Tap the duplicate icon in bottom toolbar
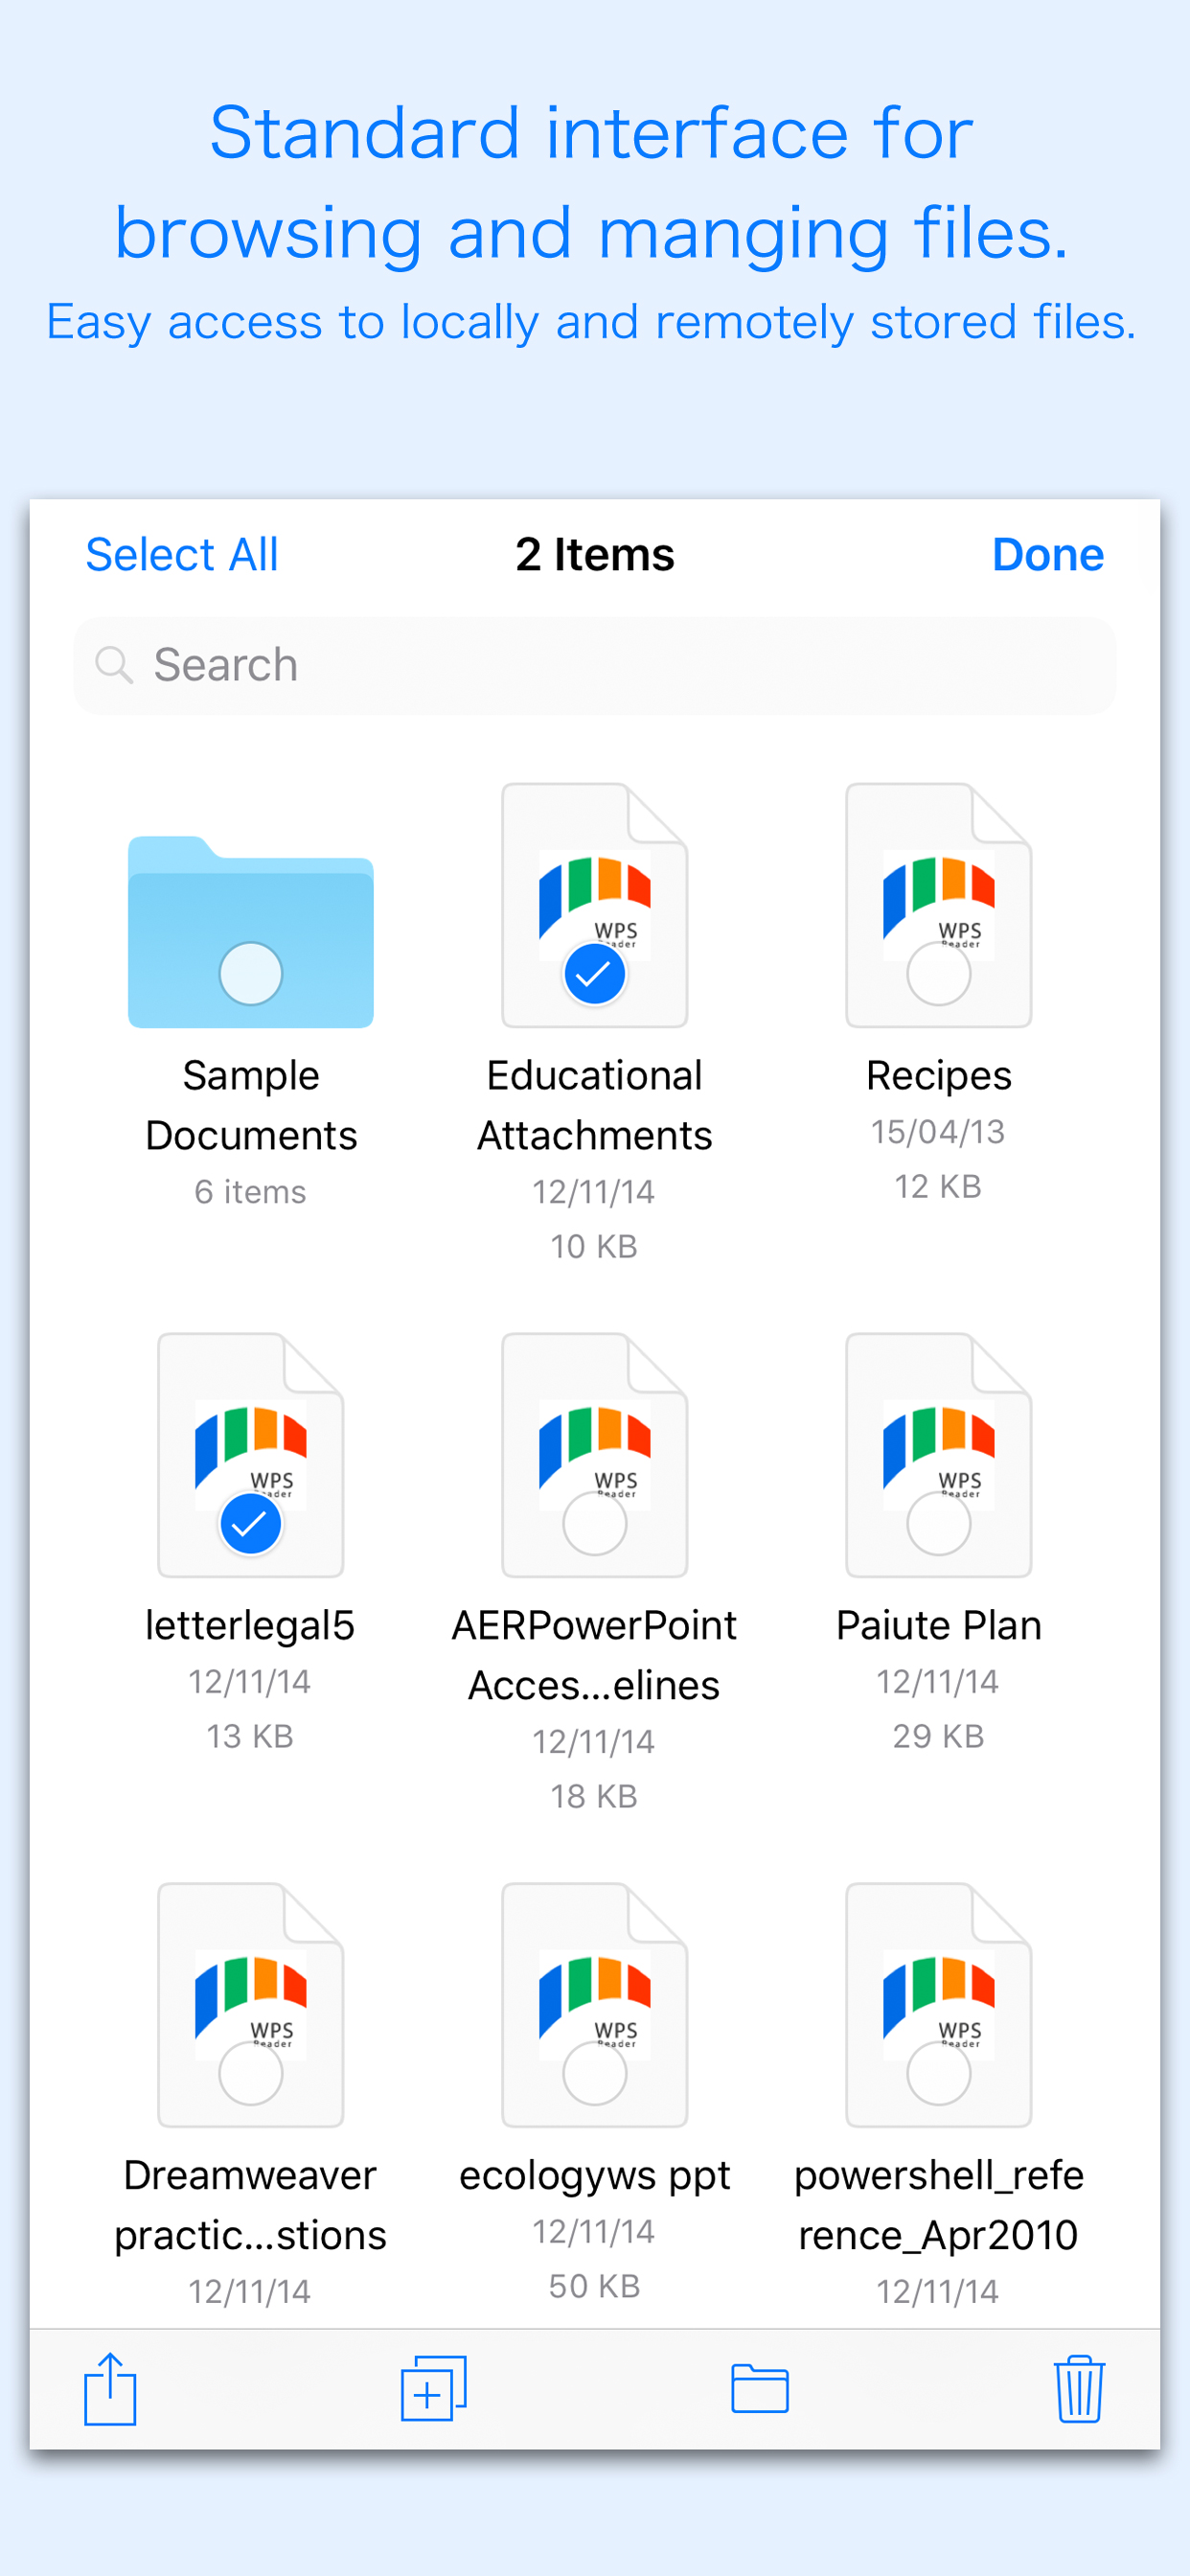The height and width of the screenshot is (2576, 1190). click(x=433, y=2389)
